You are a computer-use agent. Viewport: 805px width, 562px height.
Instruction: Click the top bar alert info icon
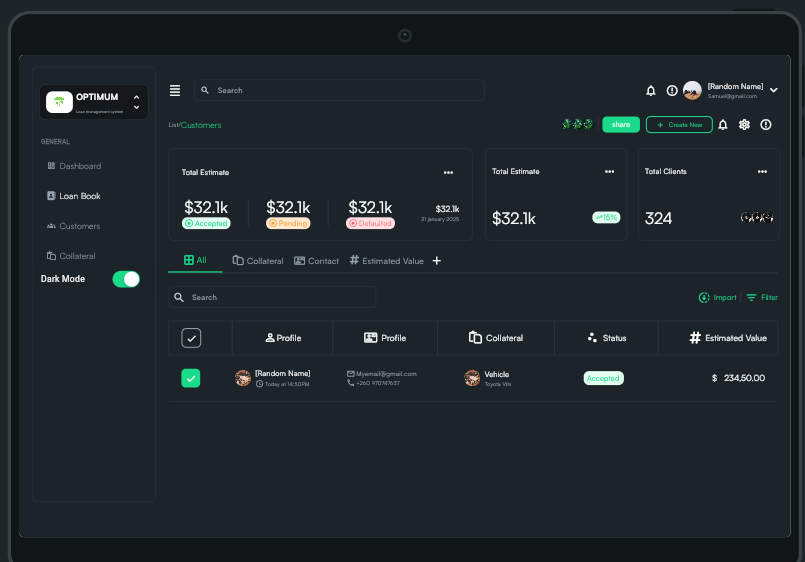(672, 91)
